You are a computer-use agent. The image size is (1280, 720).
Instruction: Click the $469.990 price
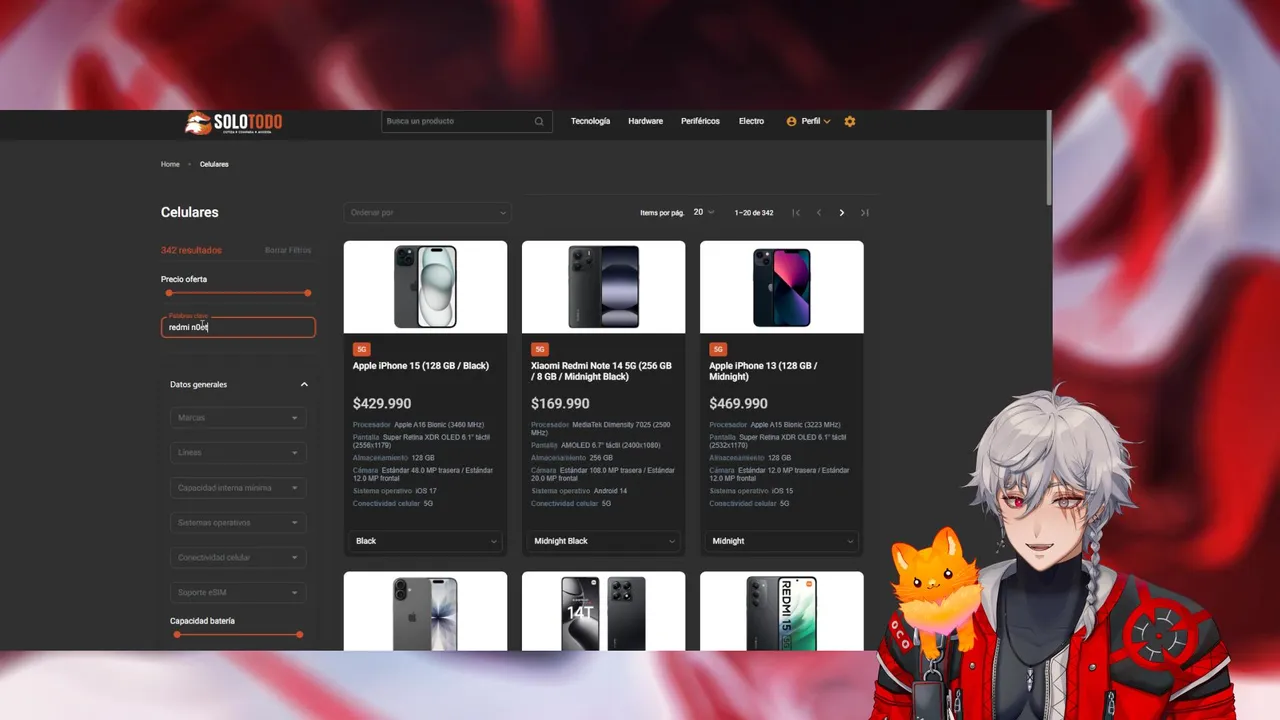(738, 404)
